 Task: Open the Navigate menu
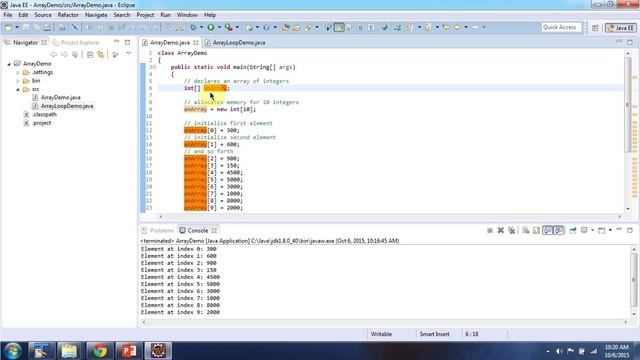pos(96,15)
